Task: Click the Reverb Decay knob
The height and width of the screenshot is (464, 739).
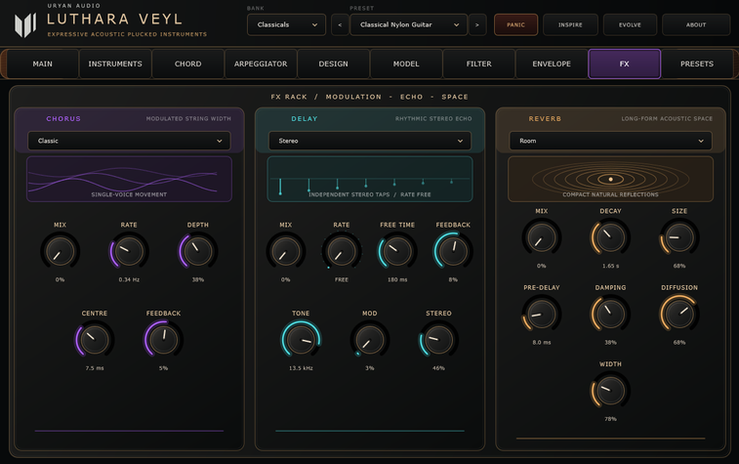Action: 610,237
